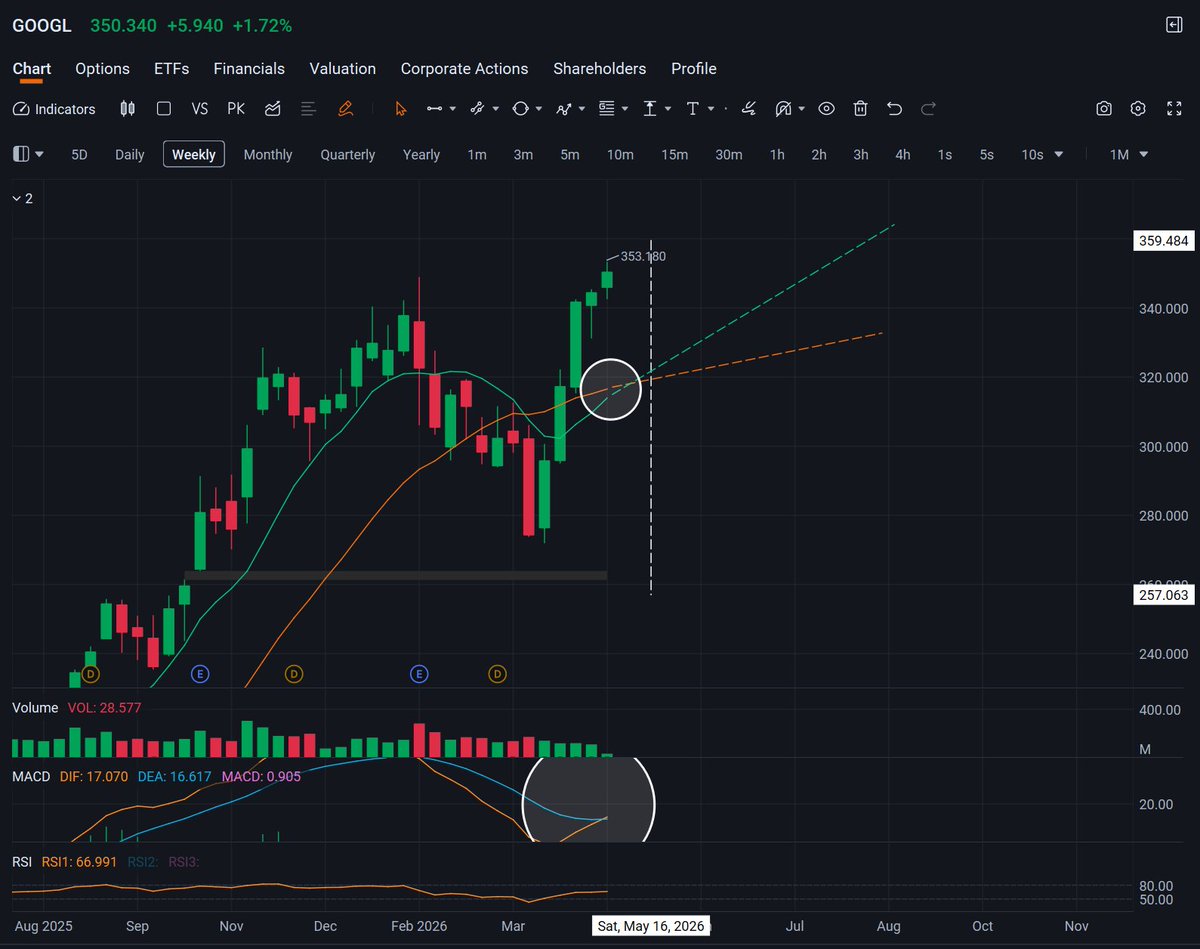Image resolution: width=1200 pixels, height=949 pixels.
Task: Expand the wave pattern tool dropdown arrow
Action: (x=582, y=109)
